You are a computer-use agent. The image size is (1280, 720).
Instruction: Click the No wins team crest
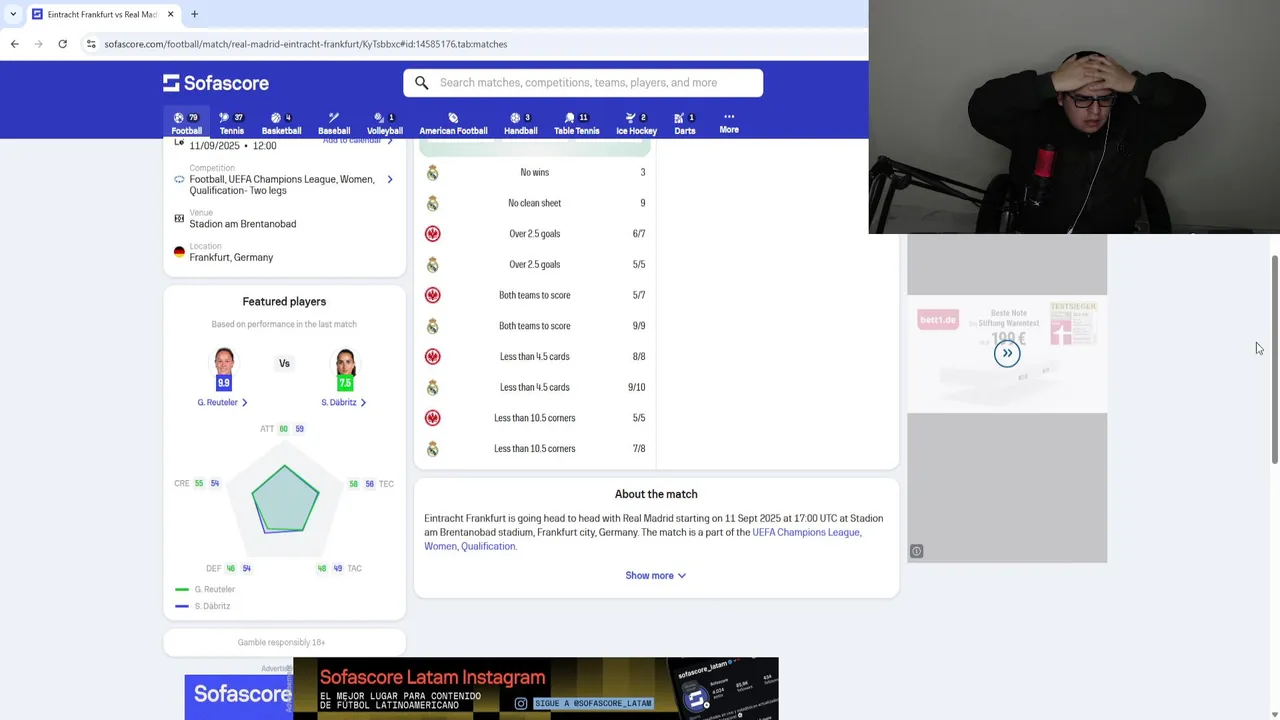[433, 173]
